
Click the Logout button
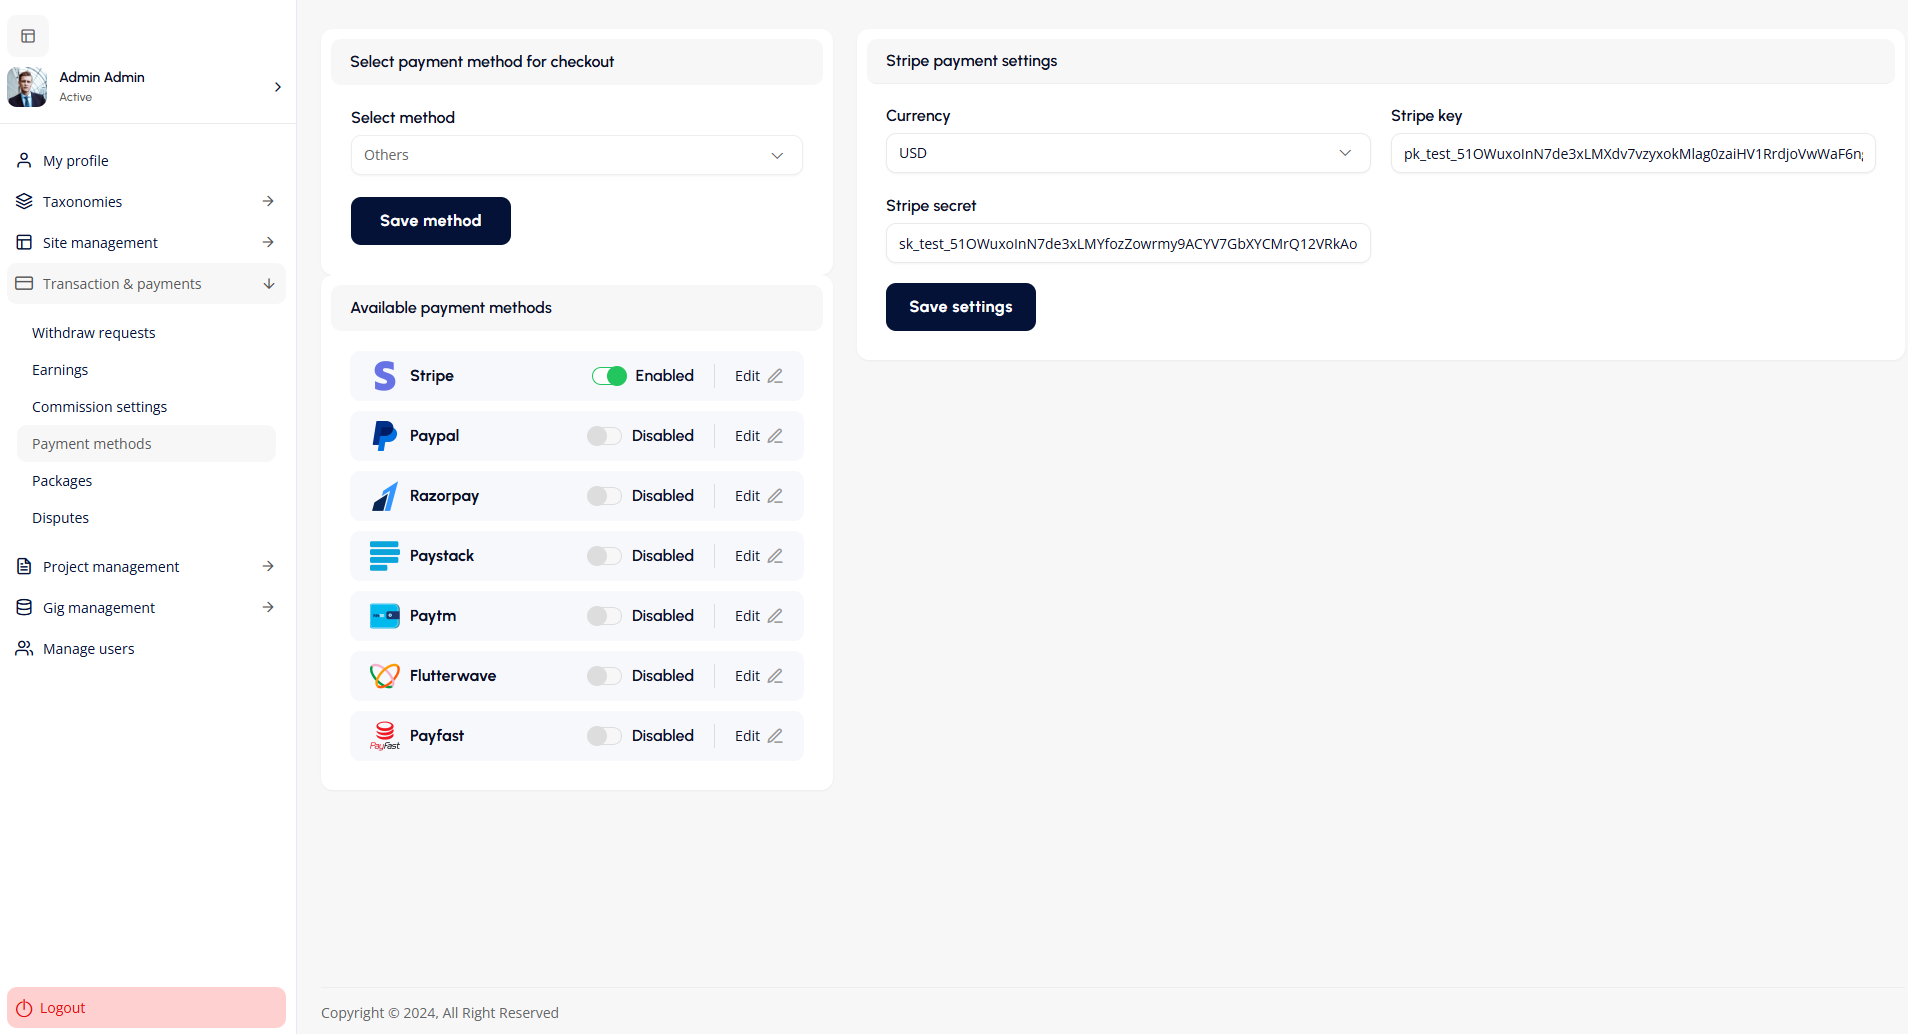click(x=146, y=1008)
